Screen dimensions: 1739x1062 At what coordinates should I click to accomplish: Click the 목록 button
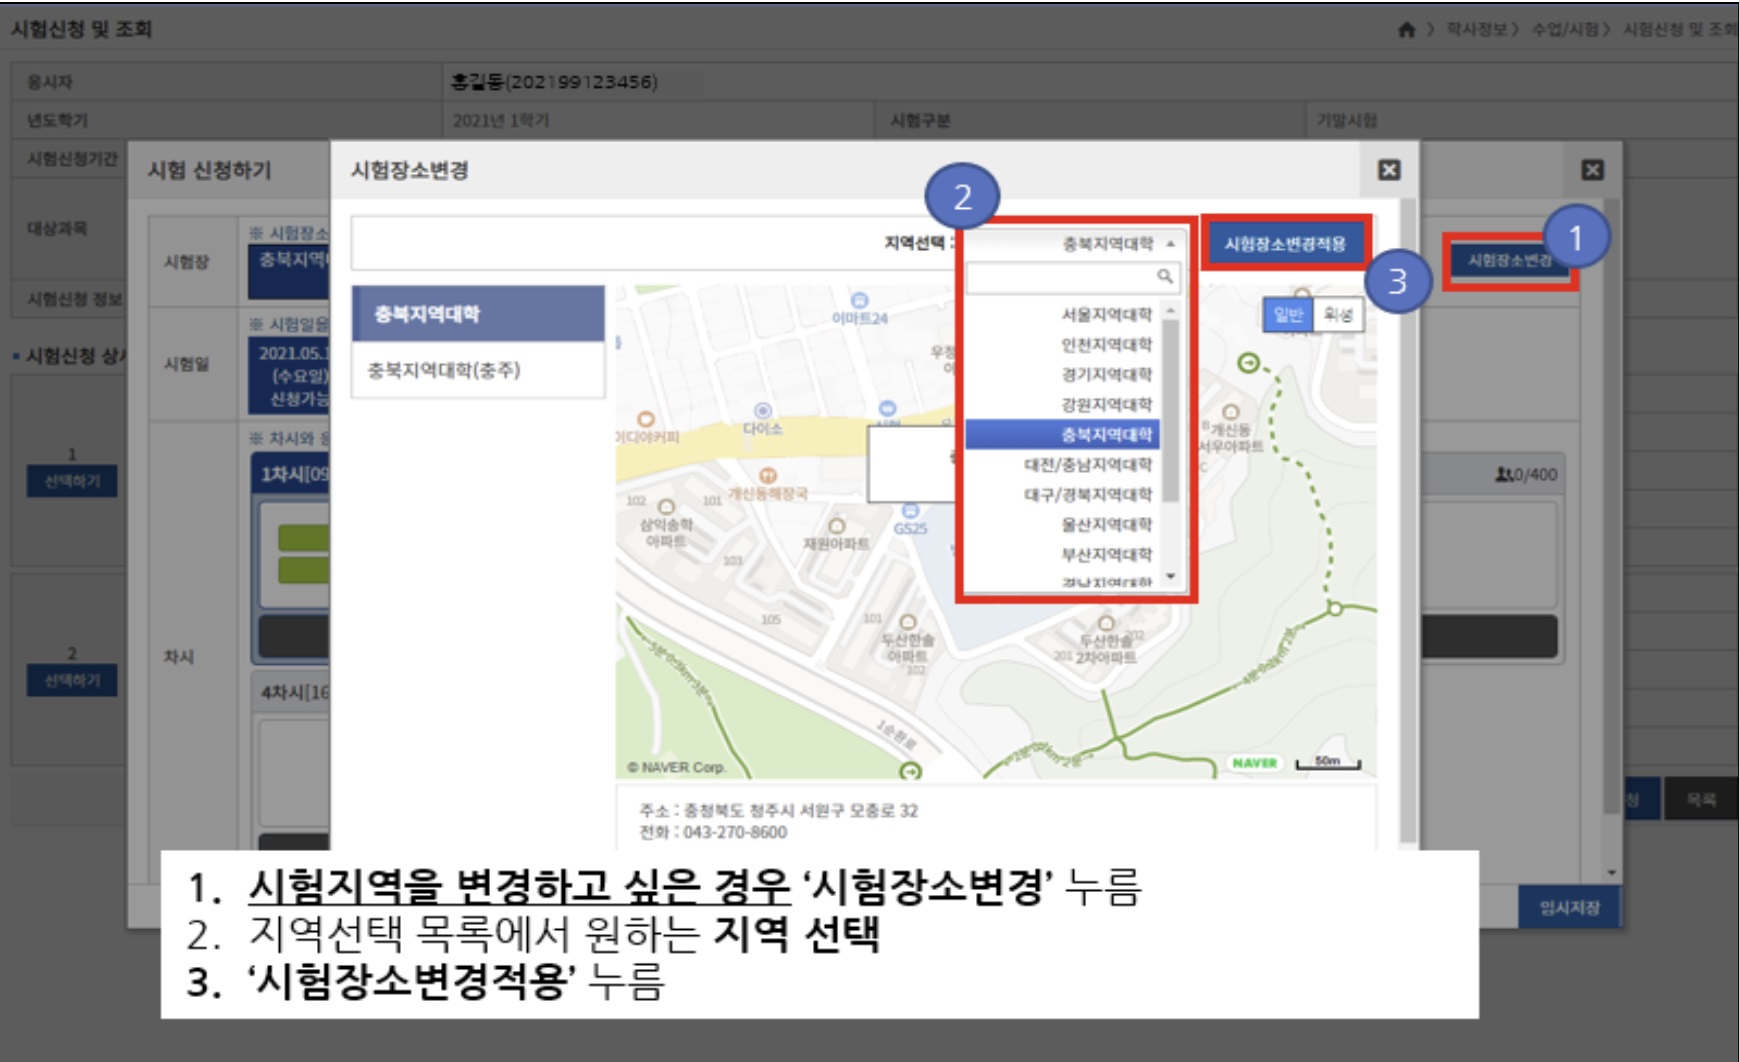pos(1701,799)
